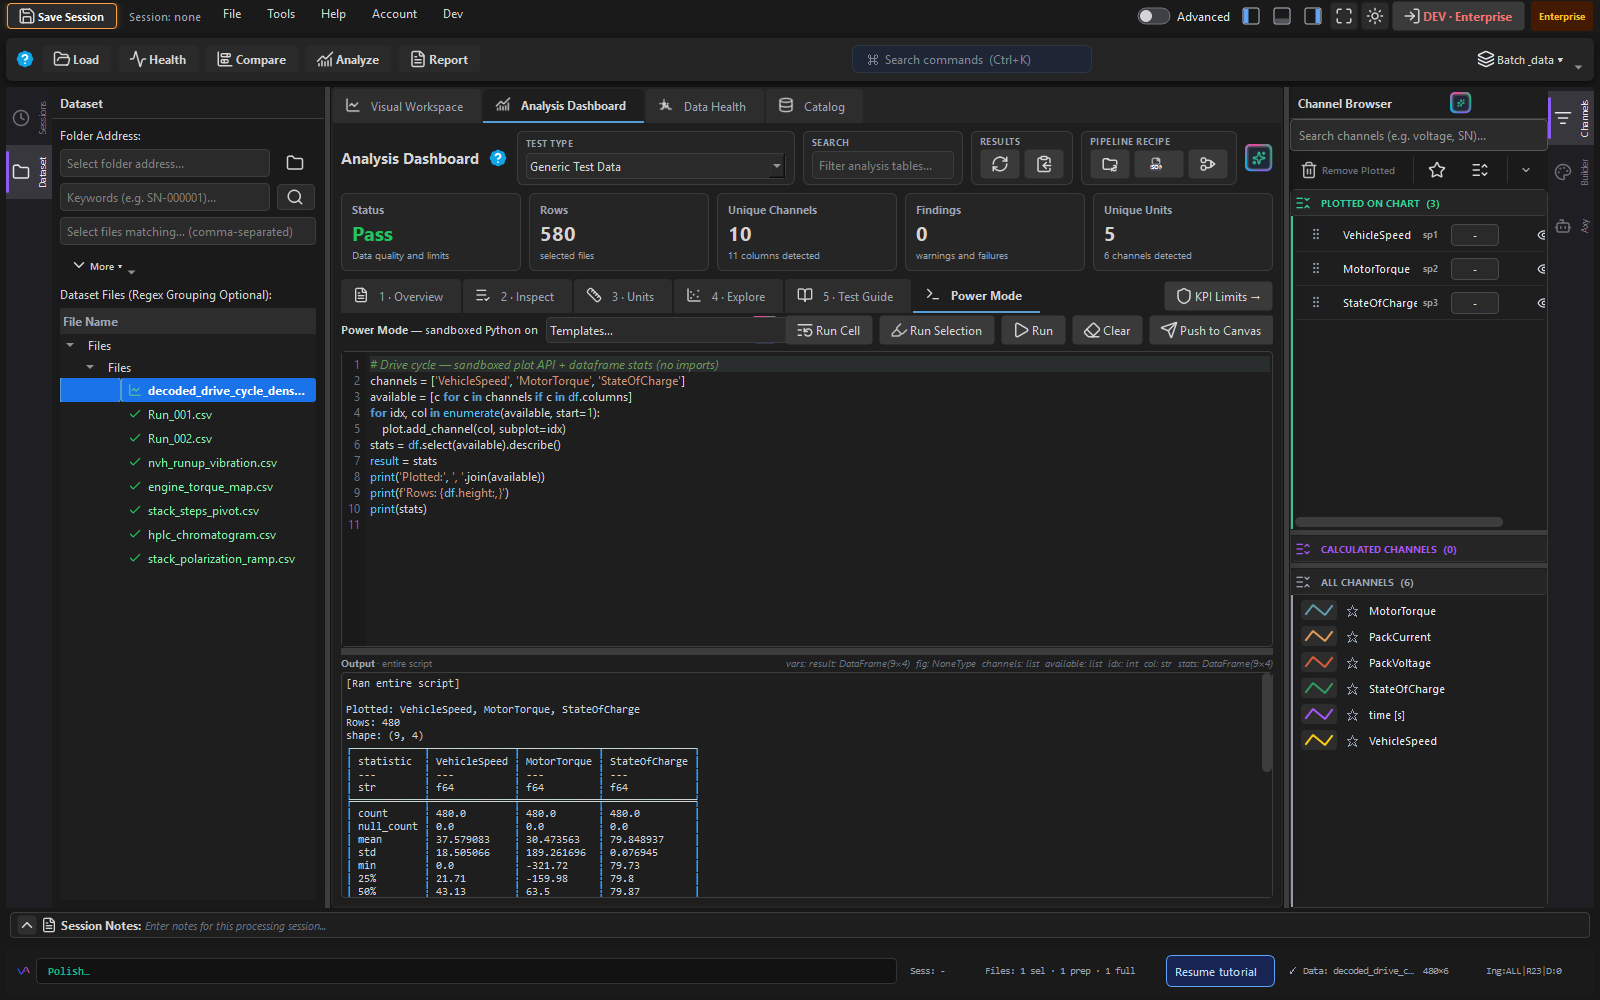Click VehicleSpeed yellow waveform color icon

point(1319,740)
